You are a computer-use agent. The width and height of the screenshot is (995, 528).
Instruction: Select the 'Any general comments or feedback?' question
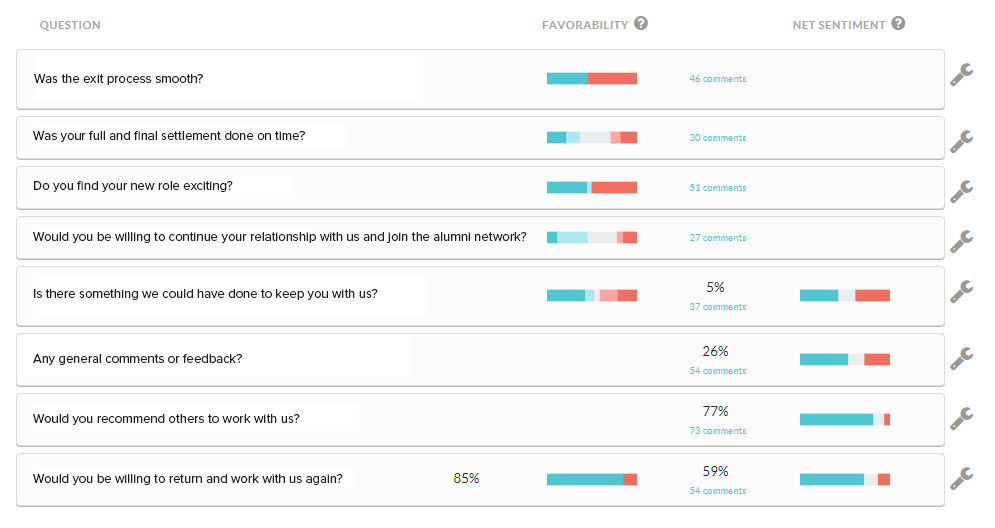click(138, 358)
